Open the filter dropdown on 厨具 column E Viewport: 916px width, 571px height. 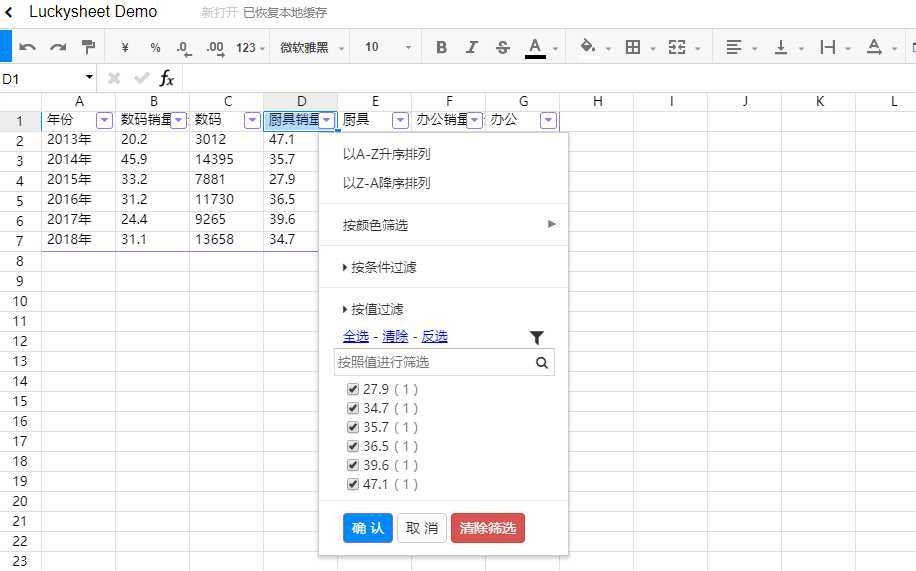click(x=400, y=120)
